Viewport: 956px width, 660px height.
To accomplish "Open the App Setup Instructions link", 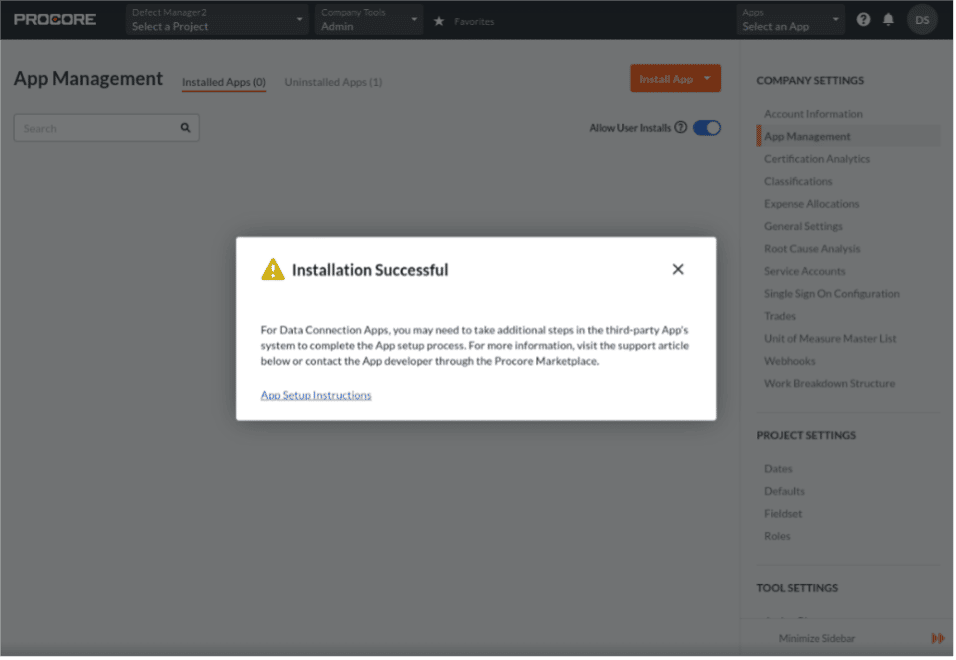I will click(x=316, y=396).
